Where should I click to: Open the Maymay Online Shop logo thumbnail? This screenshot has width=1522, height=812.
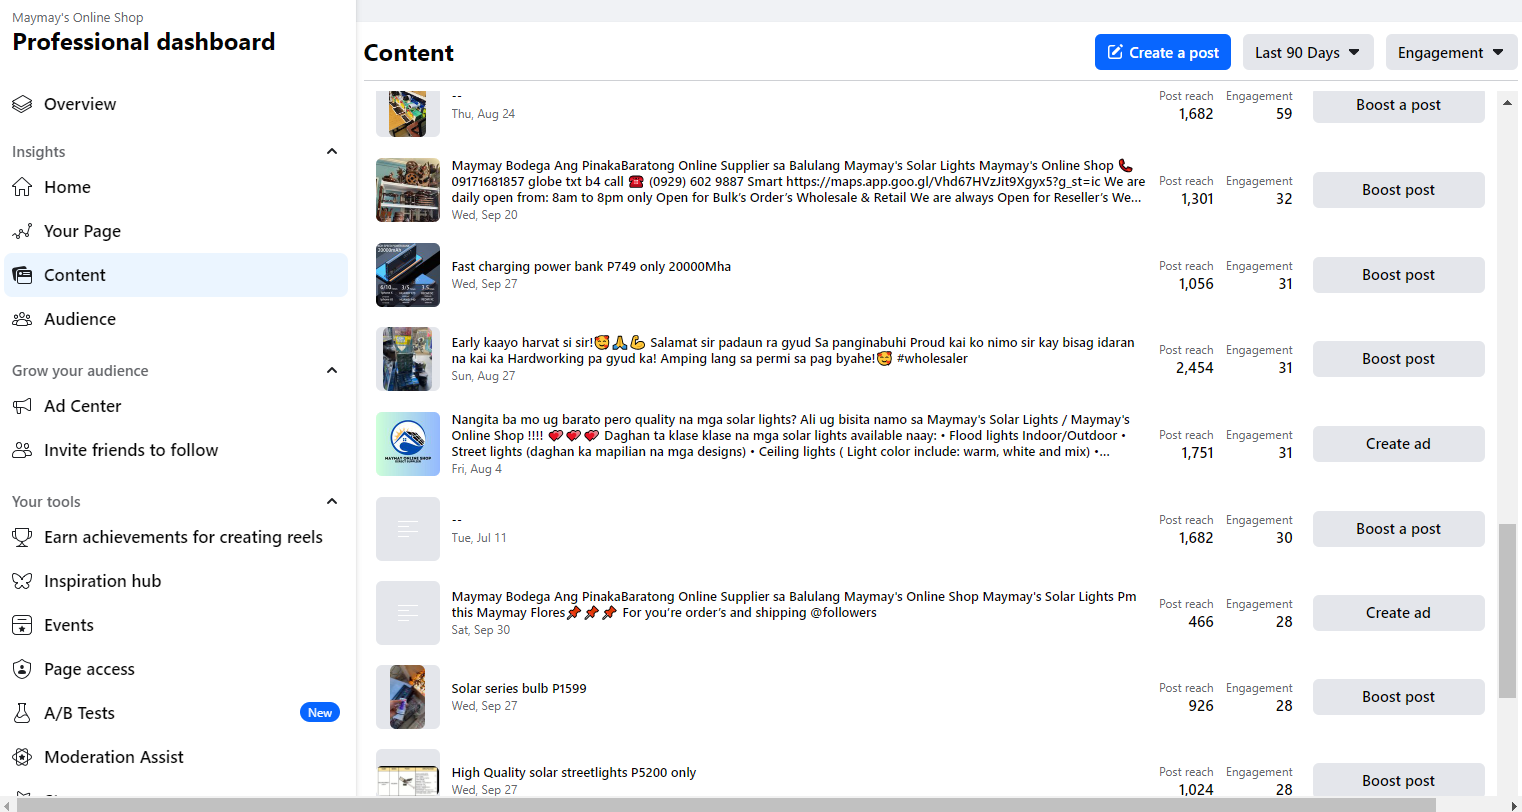[x=408, y=444]
